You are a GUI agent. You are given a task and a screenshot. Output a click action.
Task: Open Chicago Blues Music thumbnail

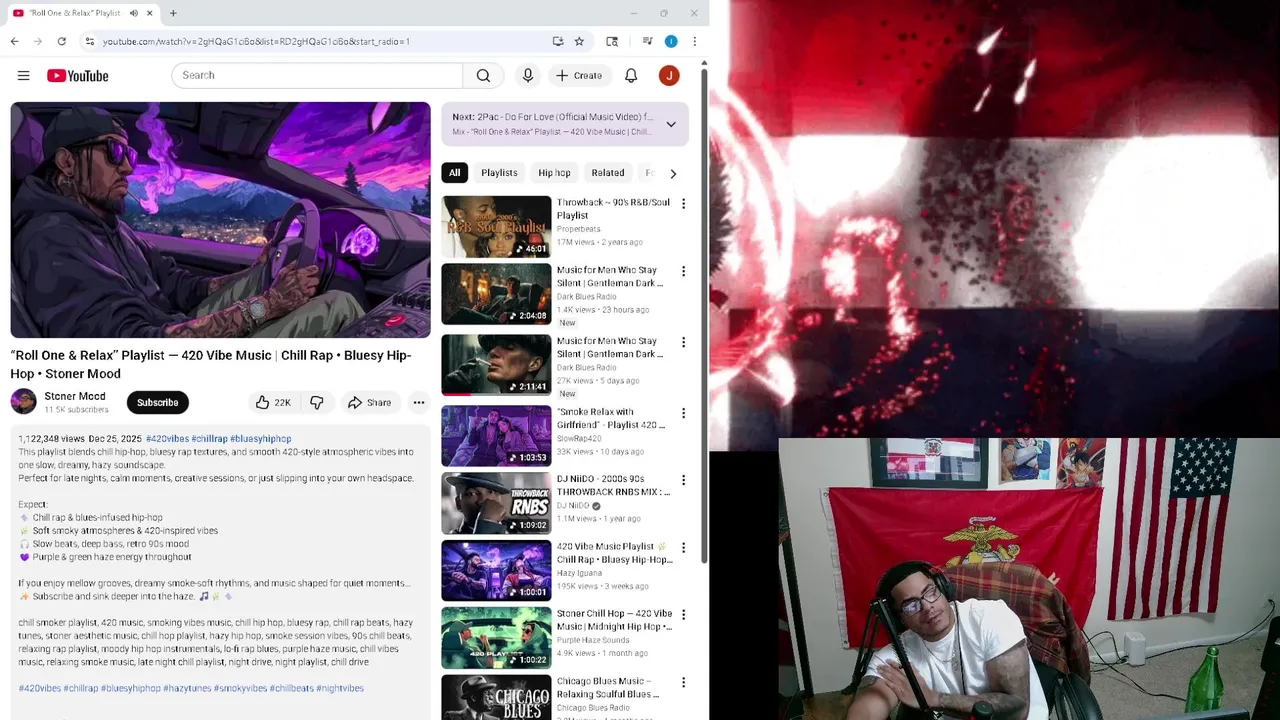coord(496,697)
